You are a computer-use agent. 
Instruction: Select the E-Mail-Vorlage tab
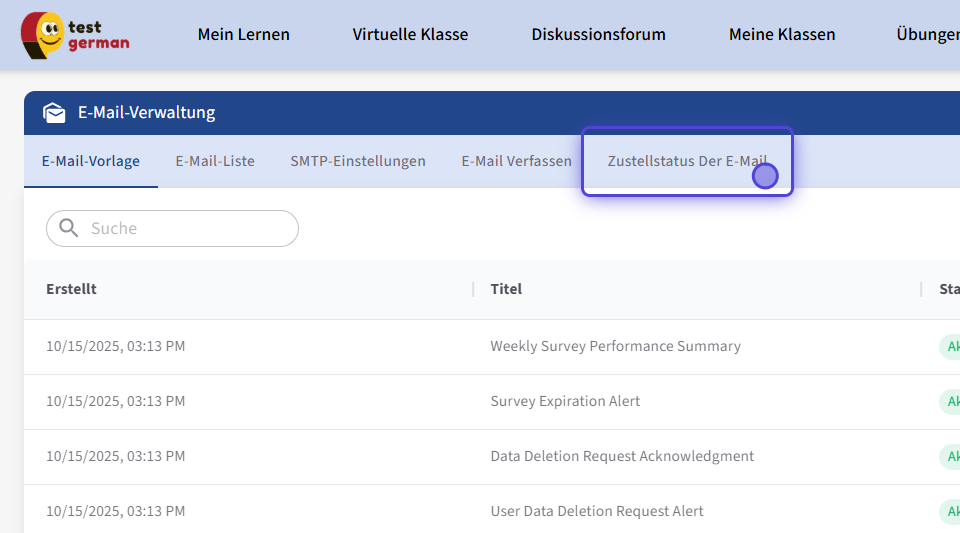91,161
